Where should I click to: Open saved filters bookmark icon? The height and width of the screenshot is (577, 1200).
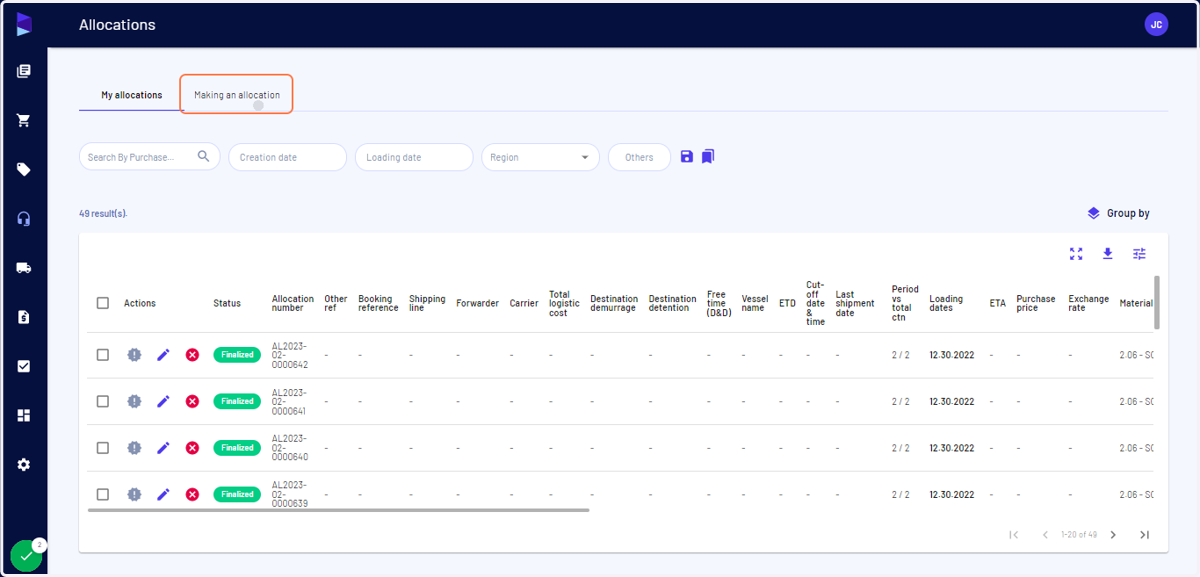coord(708,157)
